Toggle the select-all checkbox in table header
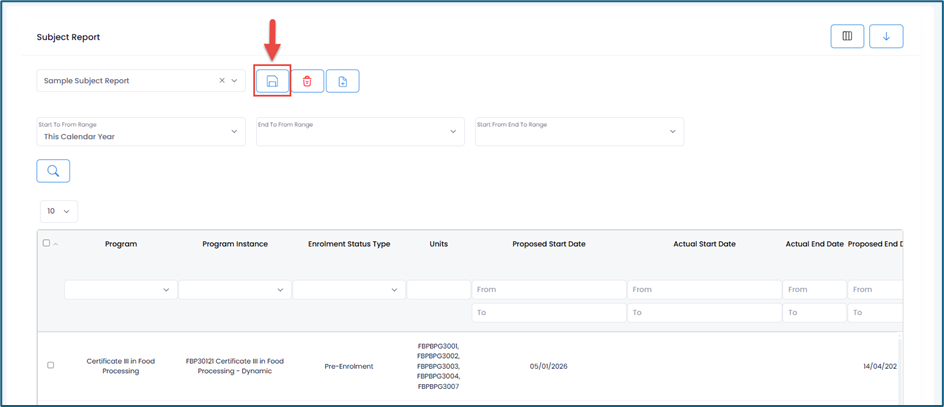944x407 pixels. pyautogui.click(x=46, y=243)
